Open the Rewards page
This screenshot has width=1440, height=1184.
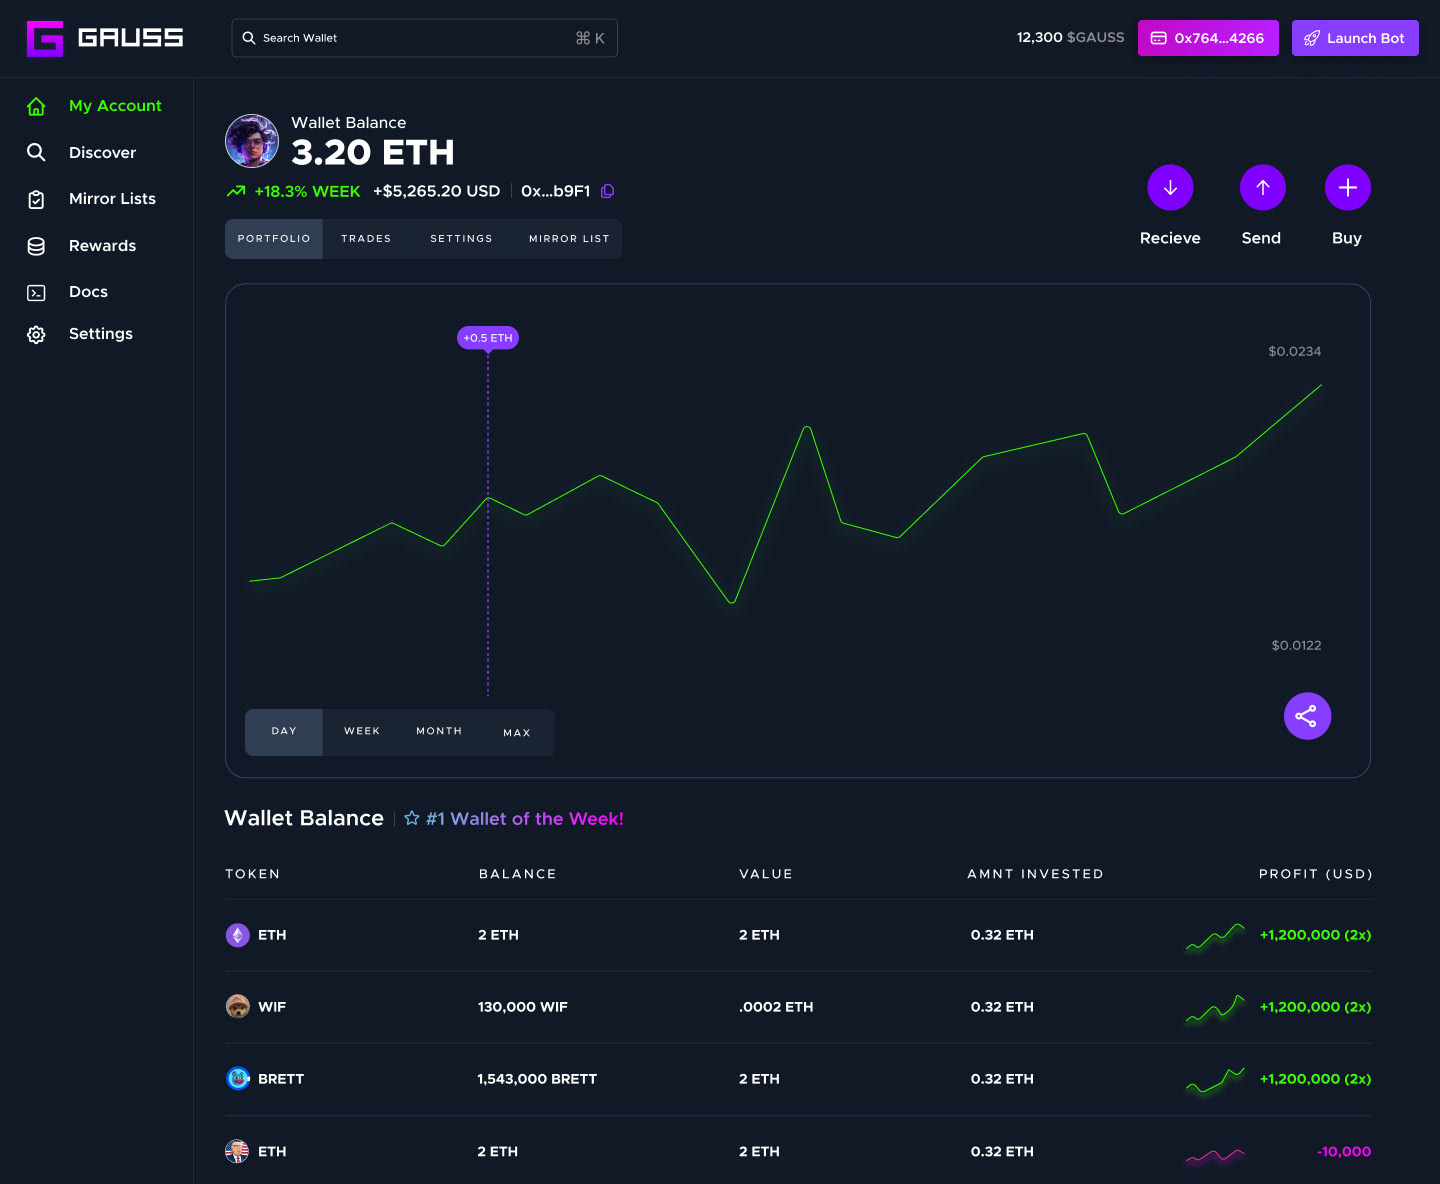102,246
